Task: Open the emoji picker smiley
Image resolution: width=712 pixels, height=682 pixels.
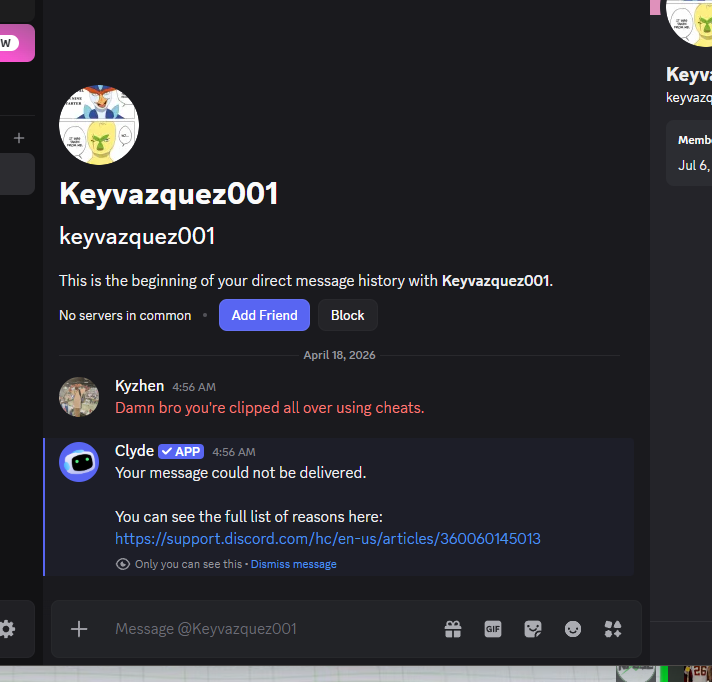Action: click(573, 629)
